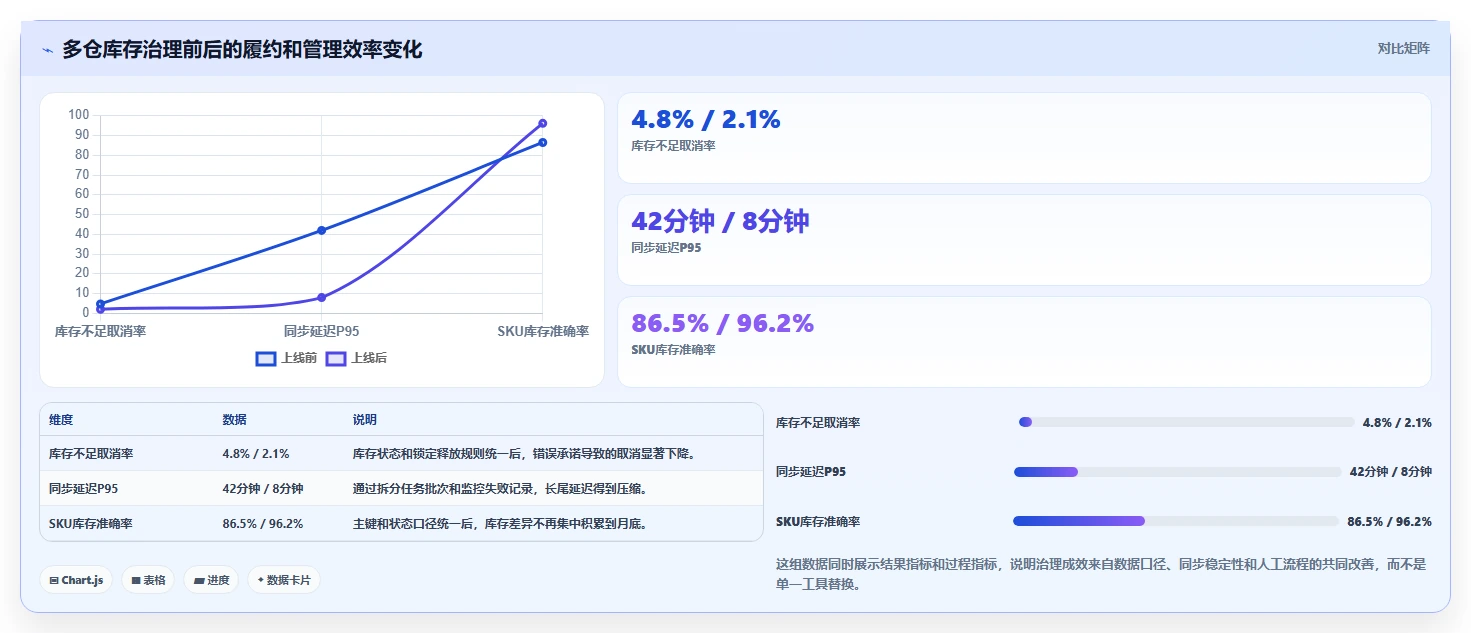1471x633 pixels.
Task: Click the 对比矩阵 label in the header
Action: (1404, 48)
